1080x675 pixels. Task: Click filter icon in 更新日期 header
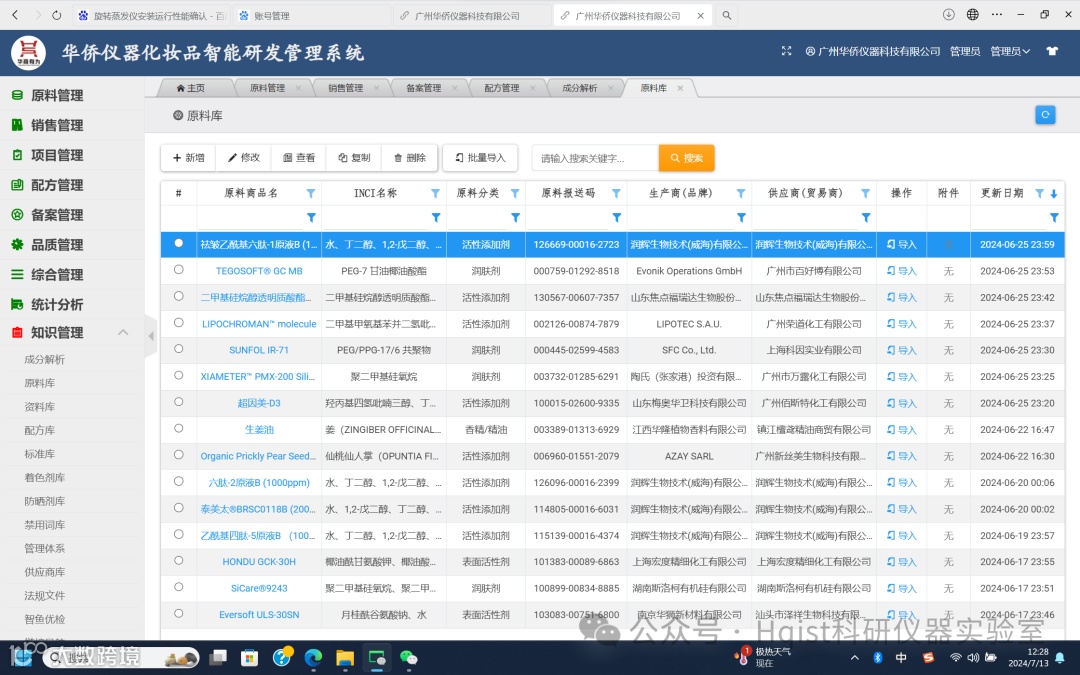[x=1040, y=194]
